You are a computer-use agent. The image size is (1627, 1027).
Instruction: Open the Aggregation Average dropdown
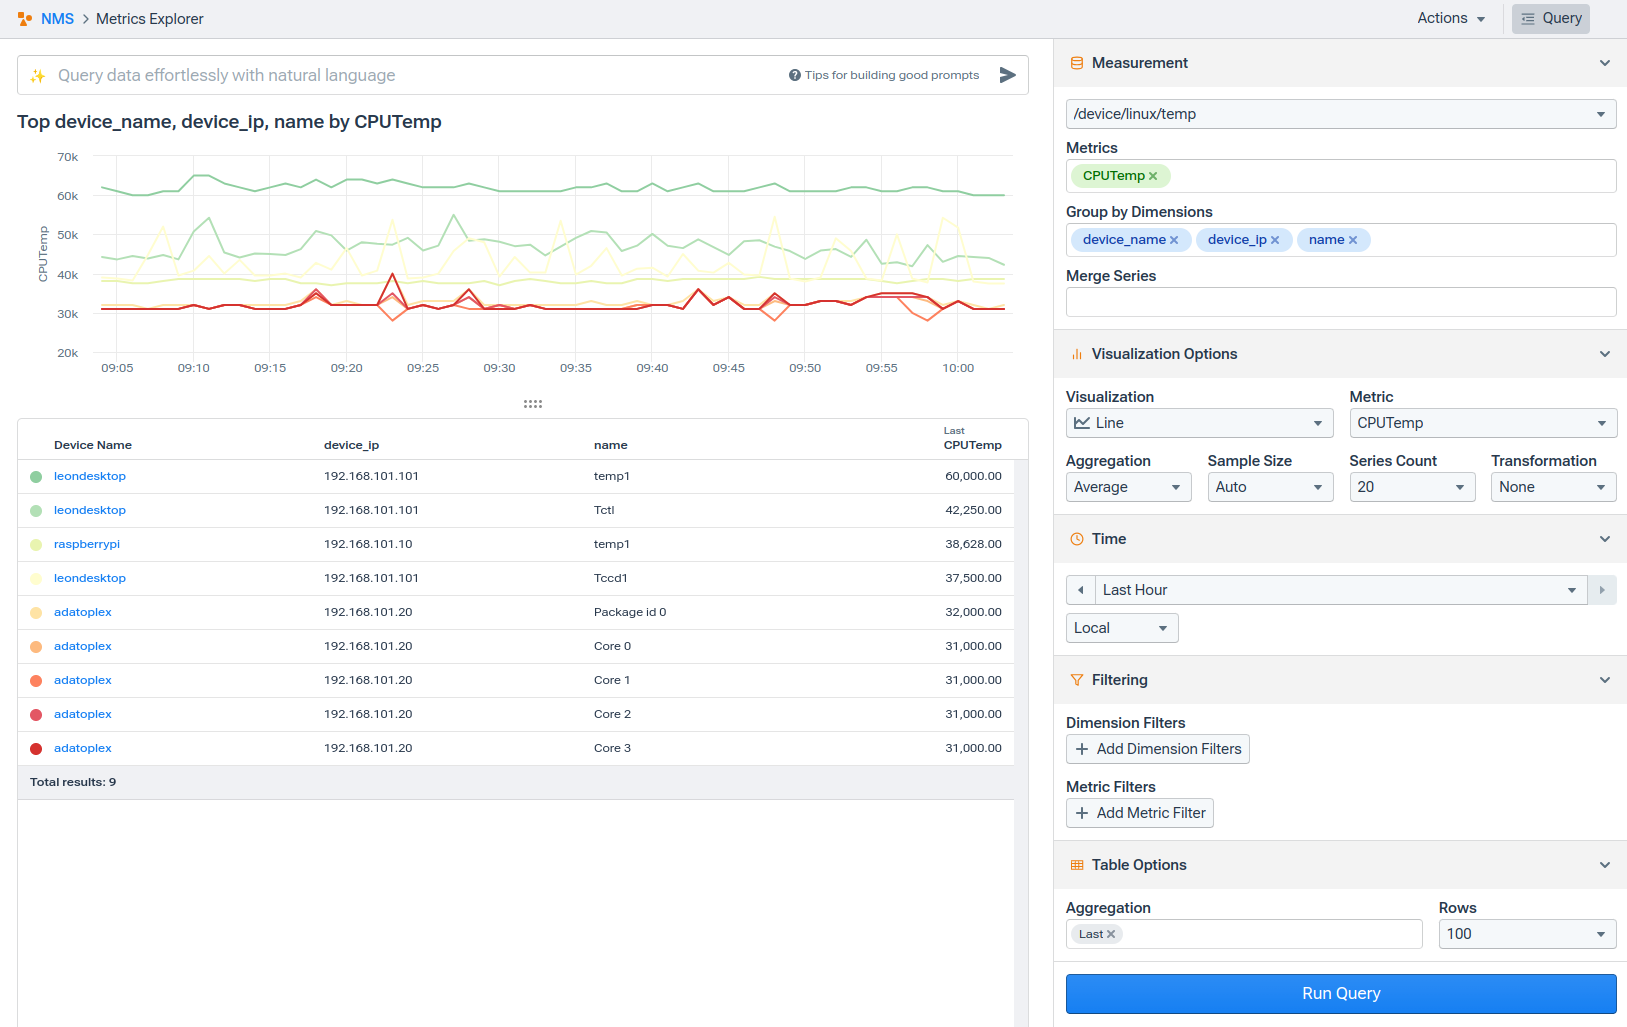[x=1128, y=487]
